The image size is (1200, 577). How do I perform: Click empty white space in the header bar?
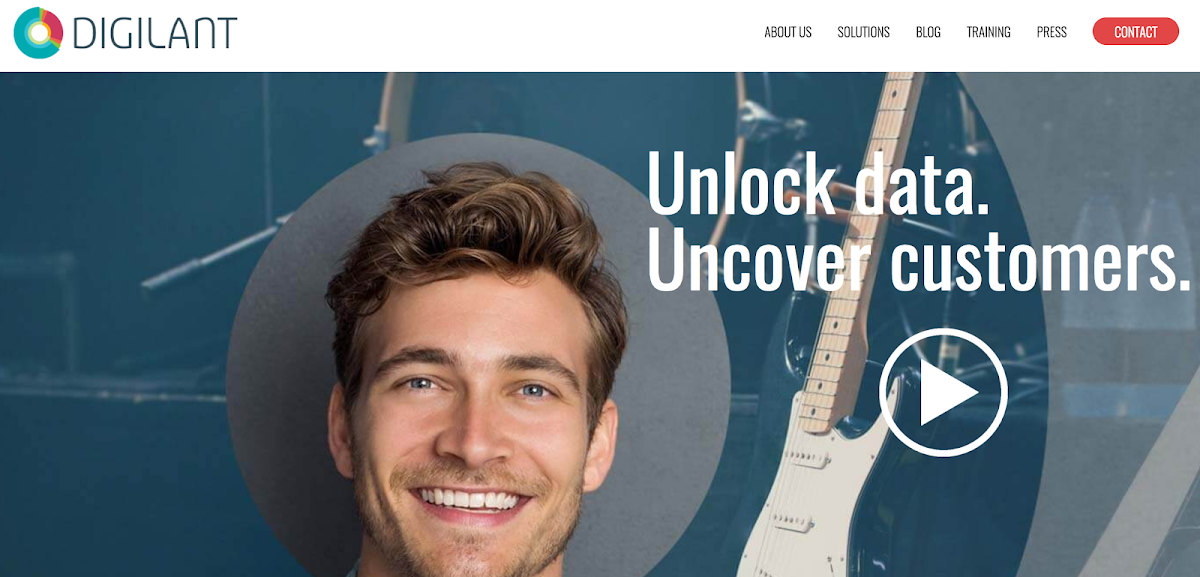coord(500,35)
